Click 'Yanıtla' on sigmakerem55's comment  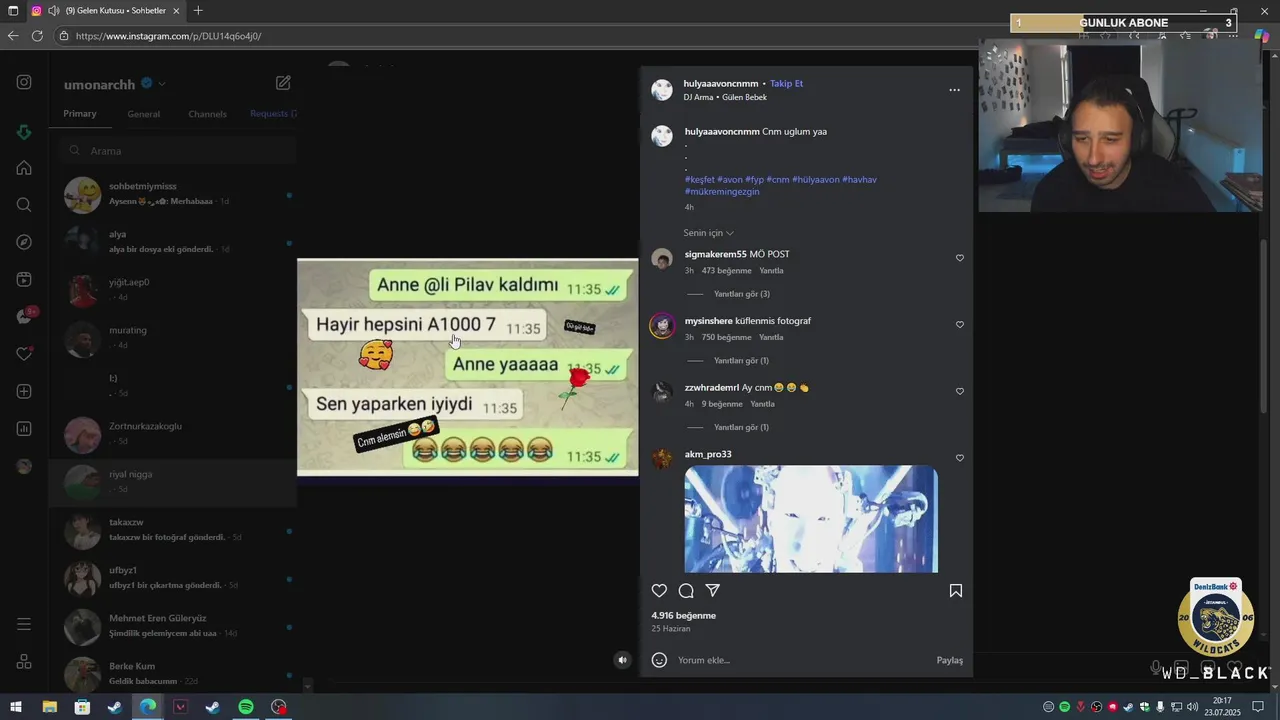click(771, 271)
